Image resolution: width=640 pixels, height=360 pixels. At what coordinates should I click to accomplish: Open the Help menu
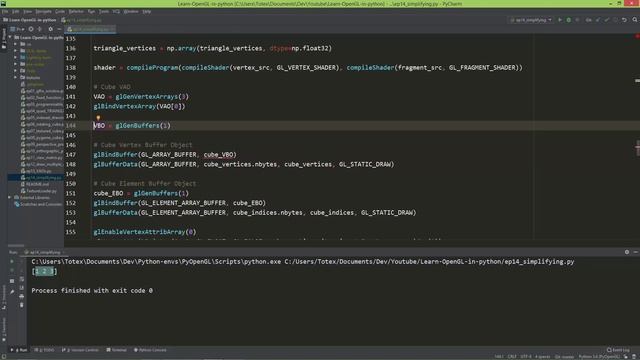point(147,11)
